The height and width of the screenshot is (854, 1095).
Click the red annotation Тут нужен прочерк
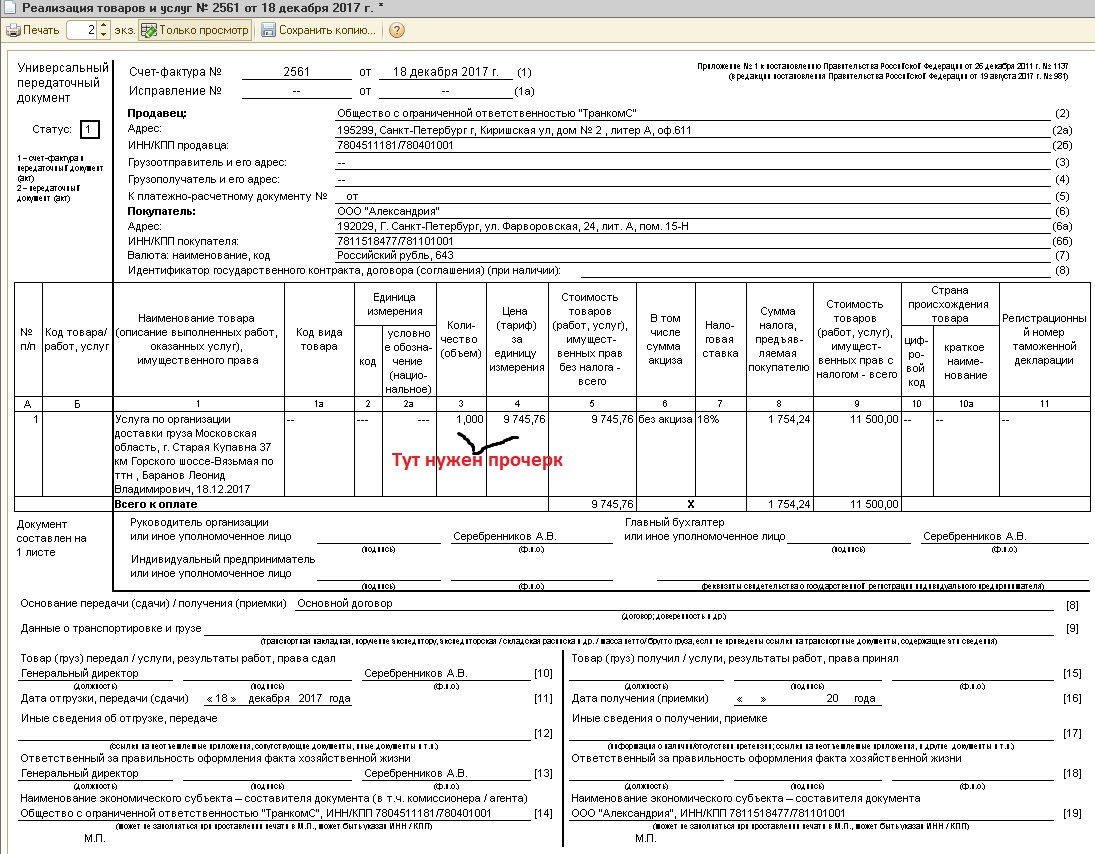(x=477, y=460)
